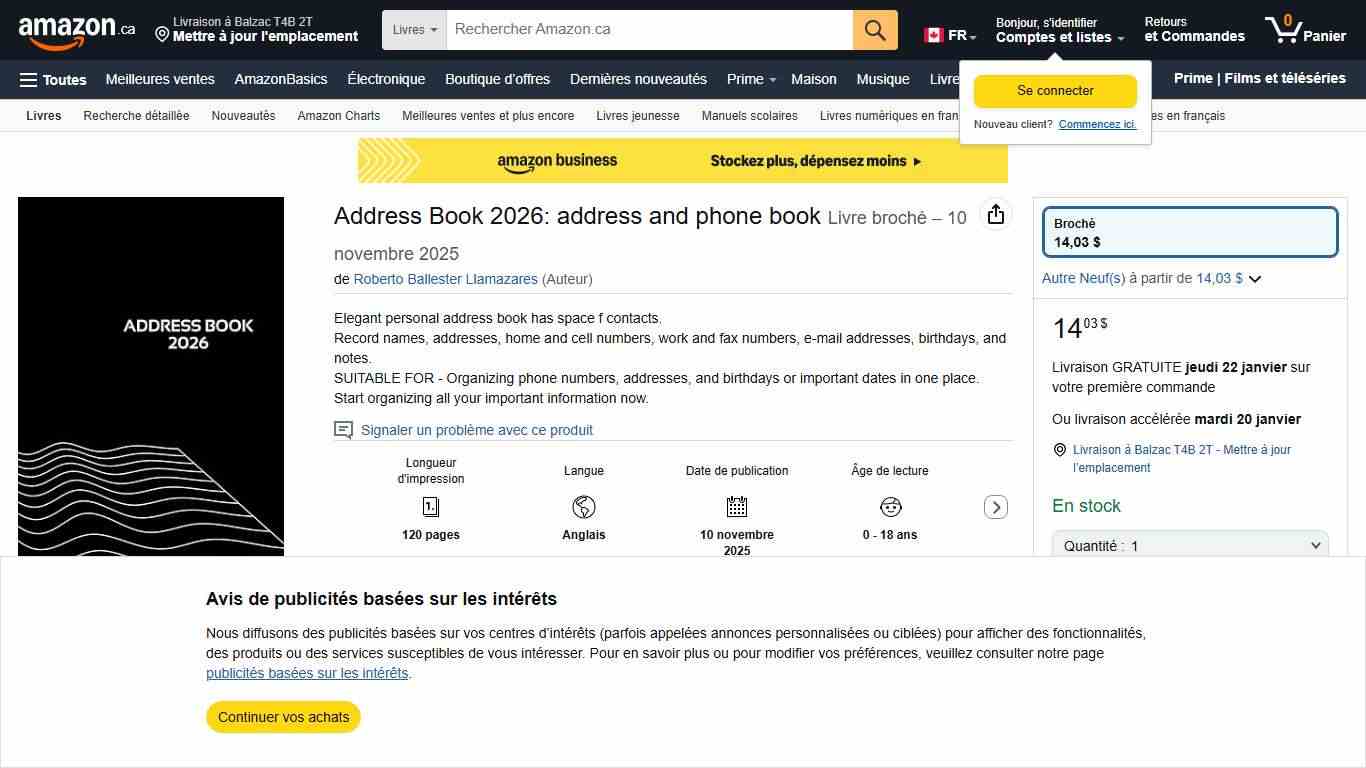
Task: Open the Livres search category dropdown
Action: click(x=414, y=30)
